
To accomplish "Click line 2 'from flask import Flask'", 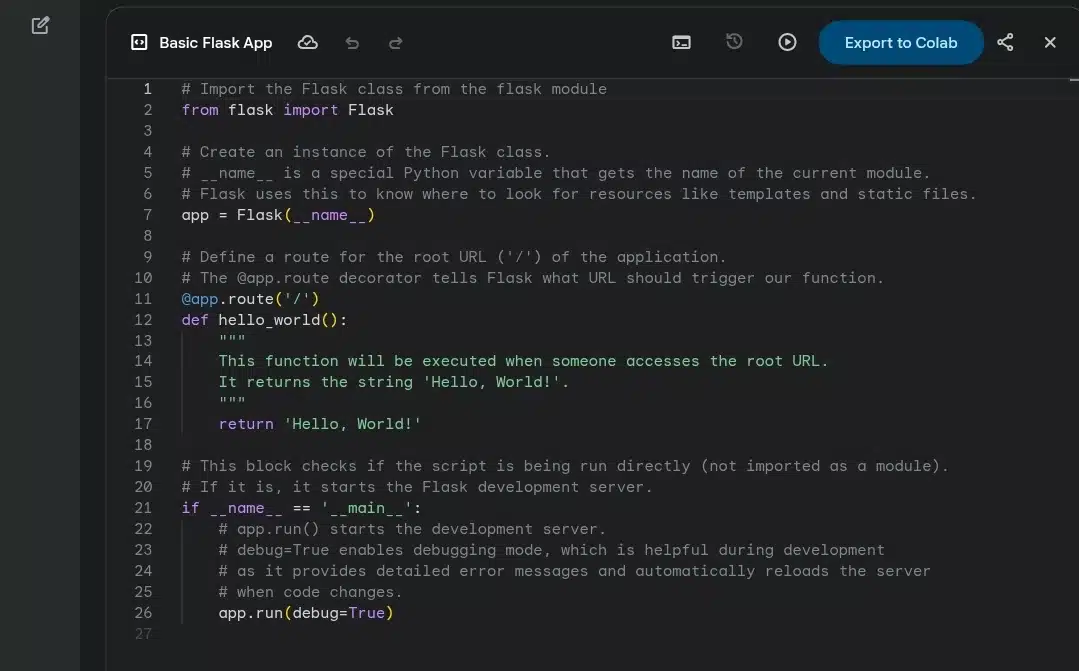I will [288, 110].
